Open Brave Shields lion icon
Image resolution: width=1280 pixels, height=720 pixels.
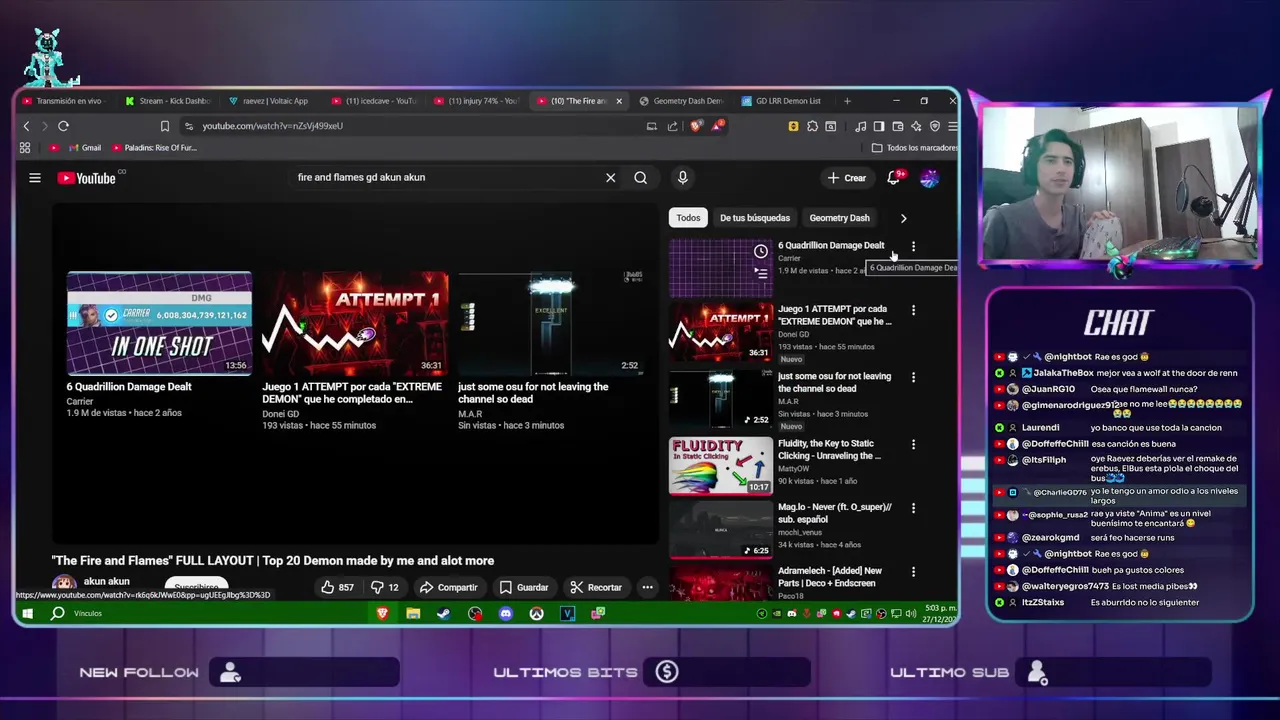coord(695,126)
